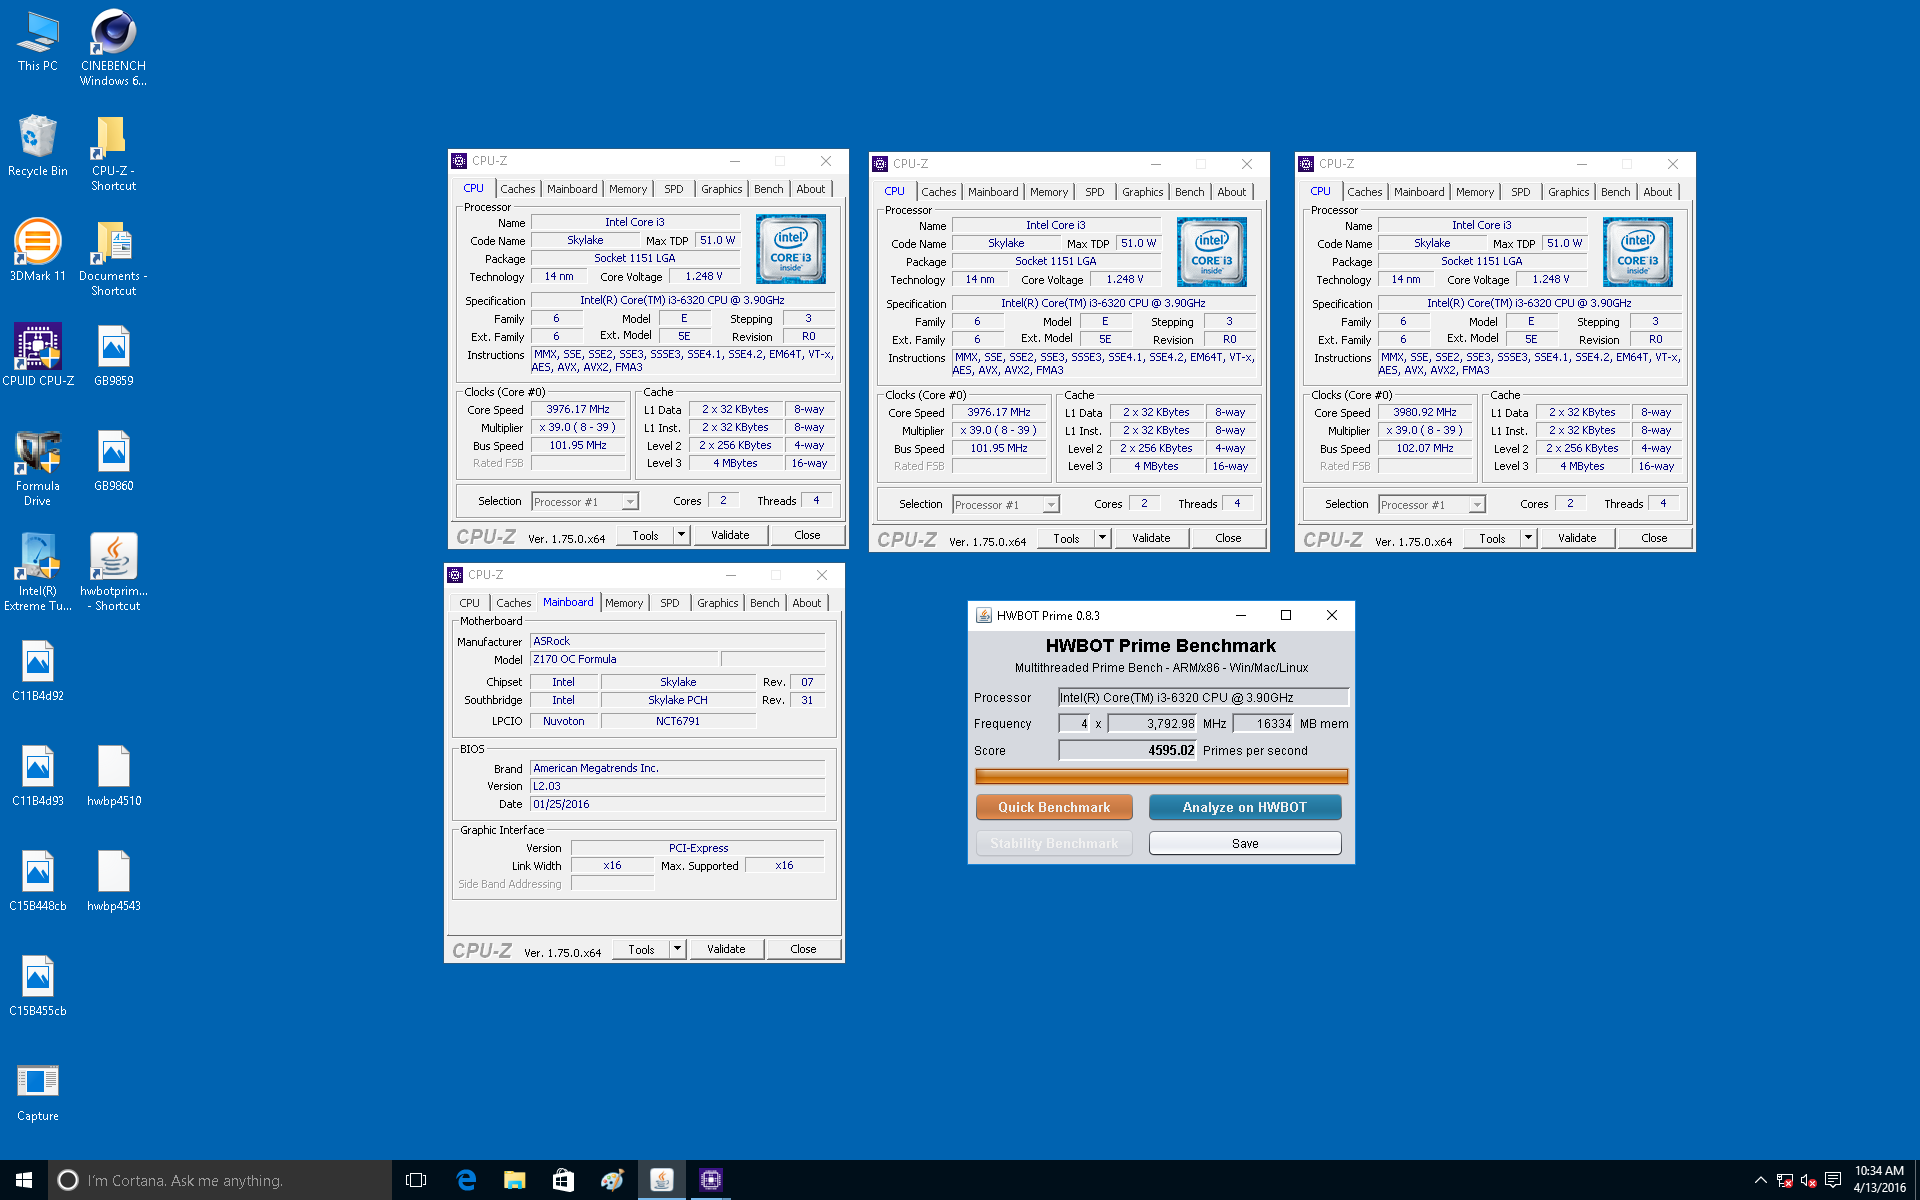Select the hwbp4543 file icon
The height and width of the screenshot is (1200, 1920).
(x=113, y=881)
